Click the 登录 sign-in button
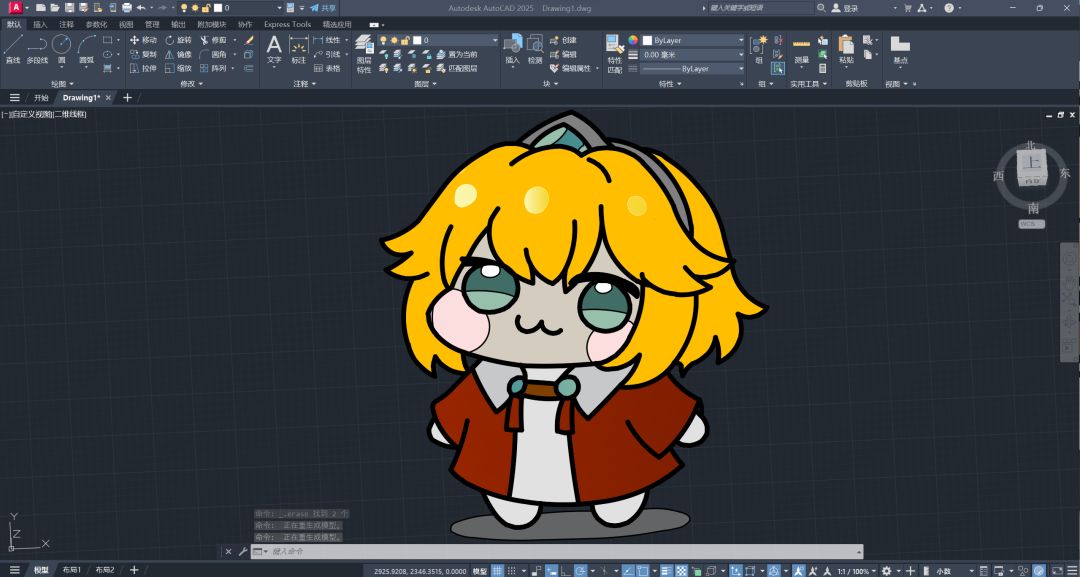 [846, 8]
